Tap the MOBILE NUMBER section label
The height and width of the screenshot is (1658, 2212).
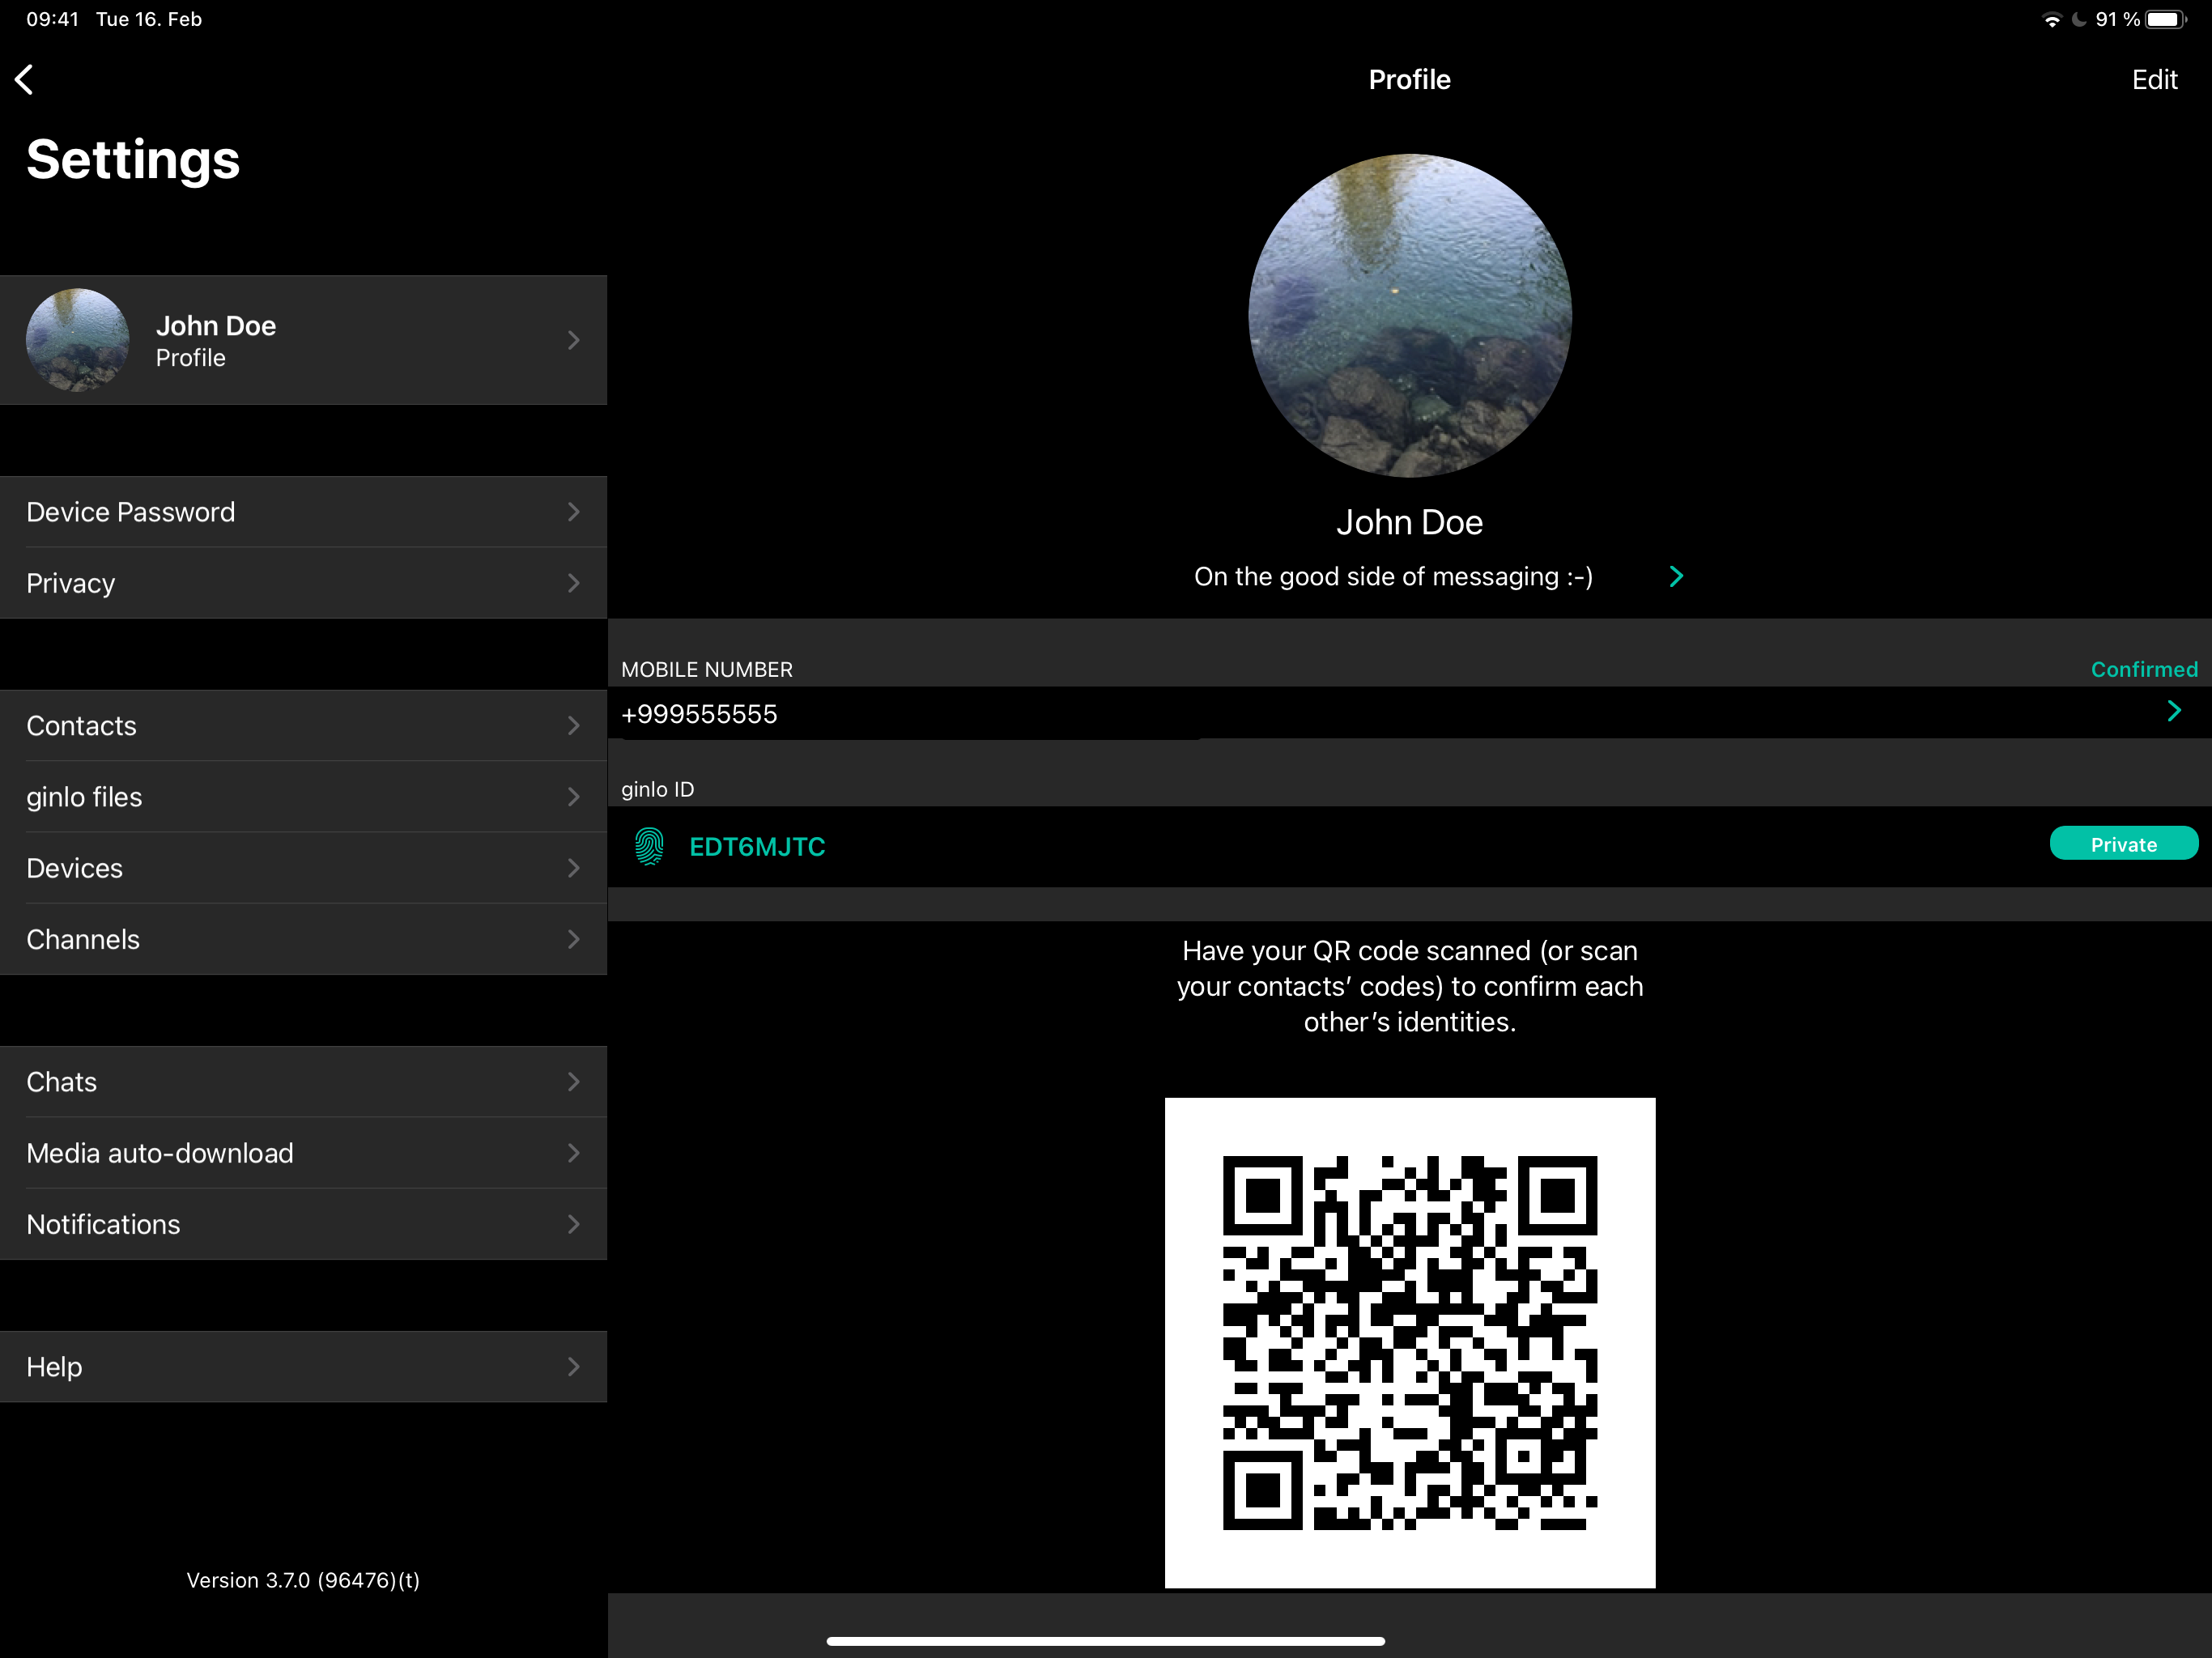tap(707, 669)
